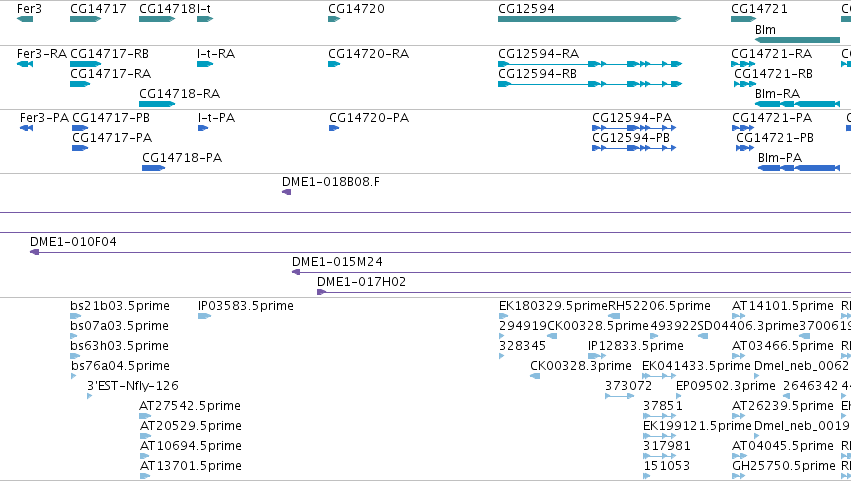Click the CG14718-PA protein feature
This screenshot has width=851, height=481.
pyautogui.click(x=153, y=168)
